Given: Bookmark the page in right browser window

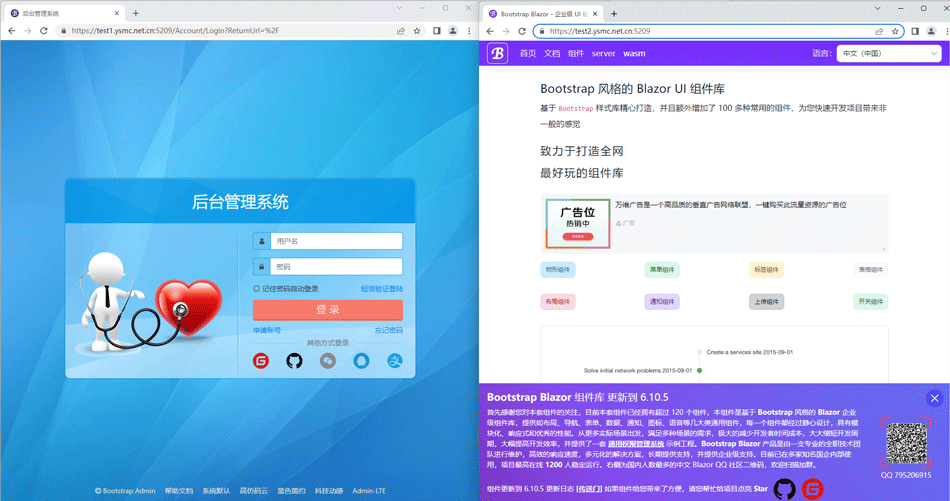Looking at the screenshot, I should [895, 31].
